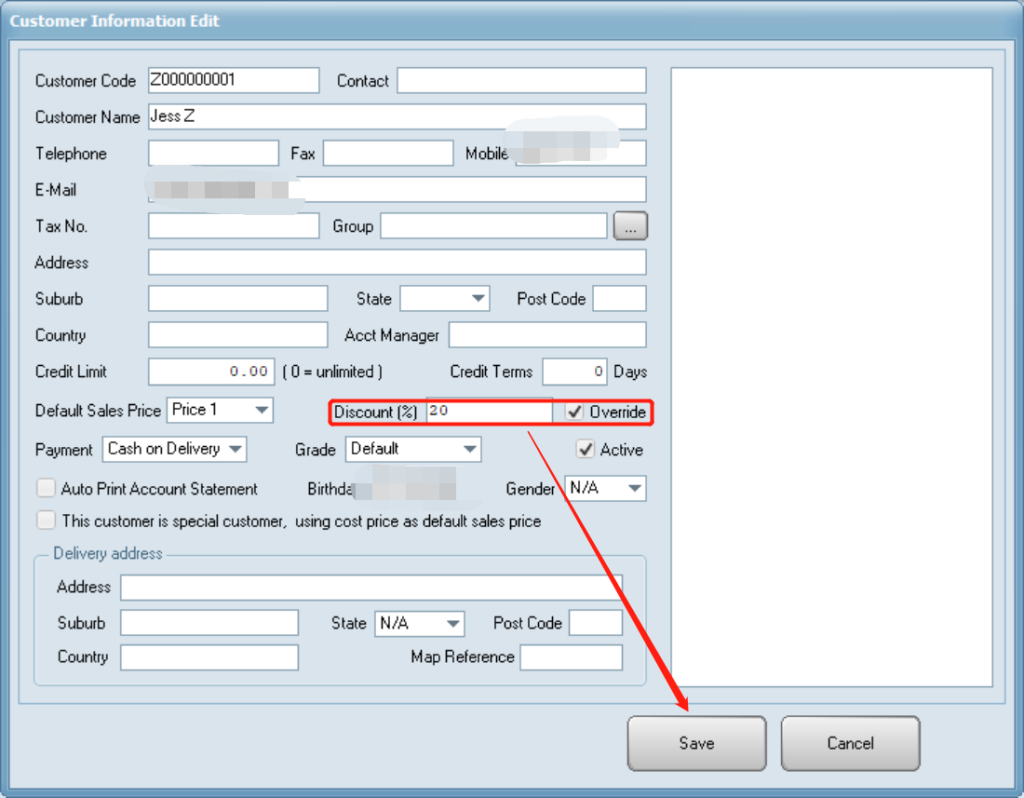Select the Credit Limit input
The width and height of the screenshot is (1024, 798).
pos(210,371)
